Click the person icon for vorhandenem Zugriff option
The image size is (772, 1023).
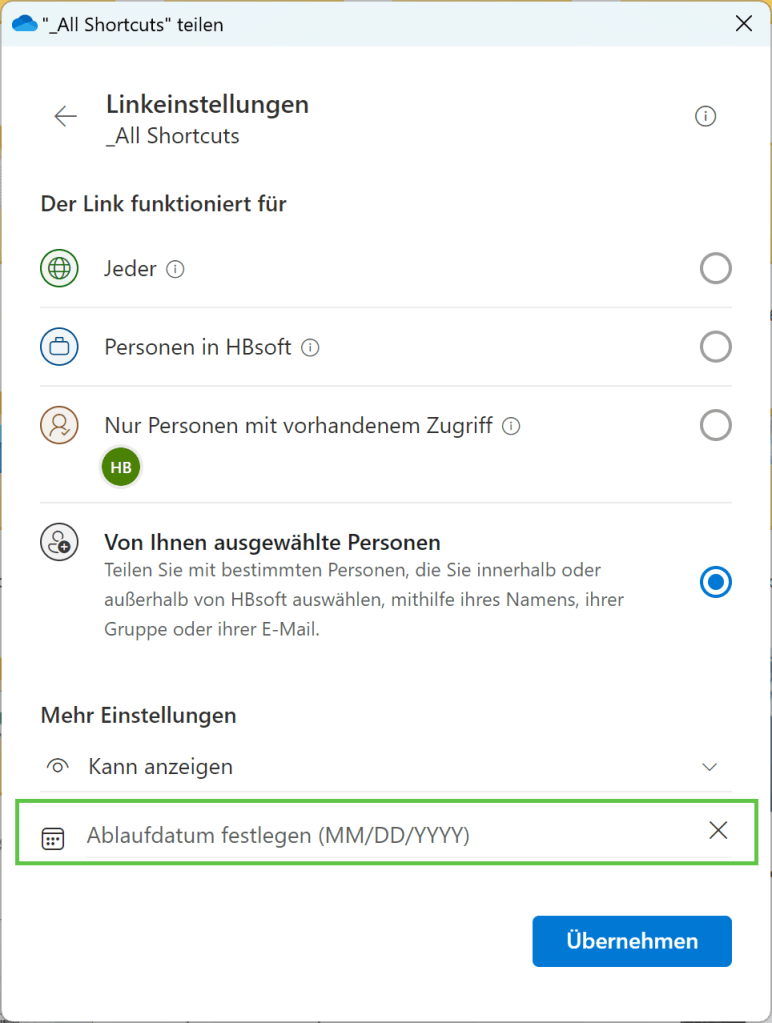(59, 425)
